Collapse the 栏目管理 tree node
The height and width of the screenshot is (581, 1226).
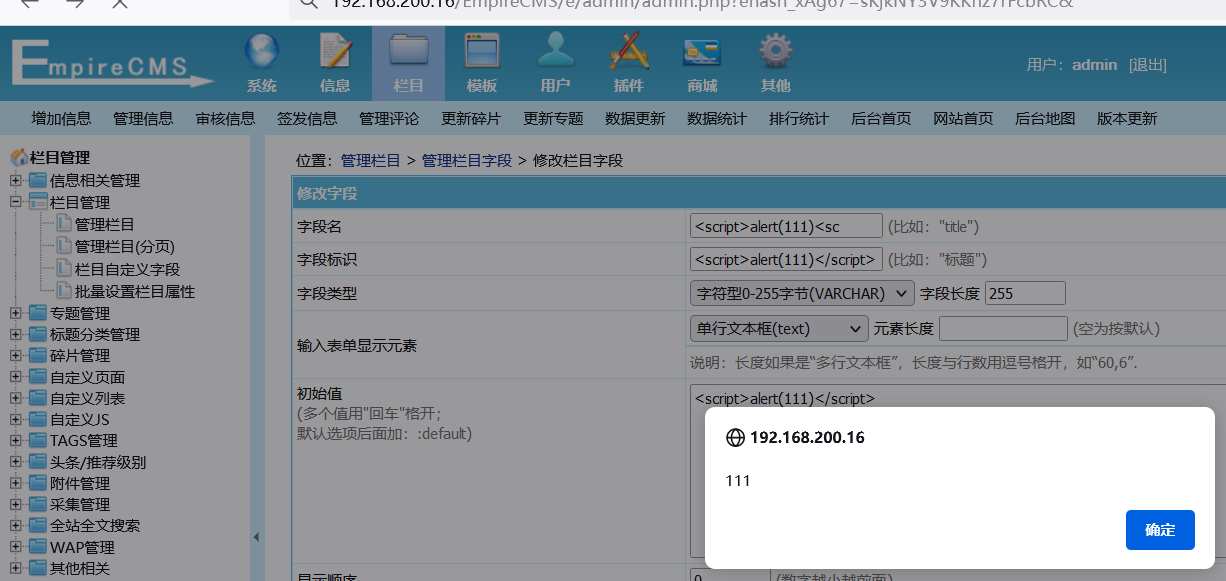(x=15, y=202)
